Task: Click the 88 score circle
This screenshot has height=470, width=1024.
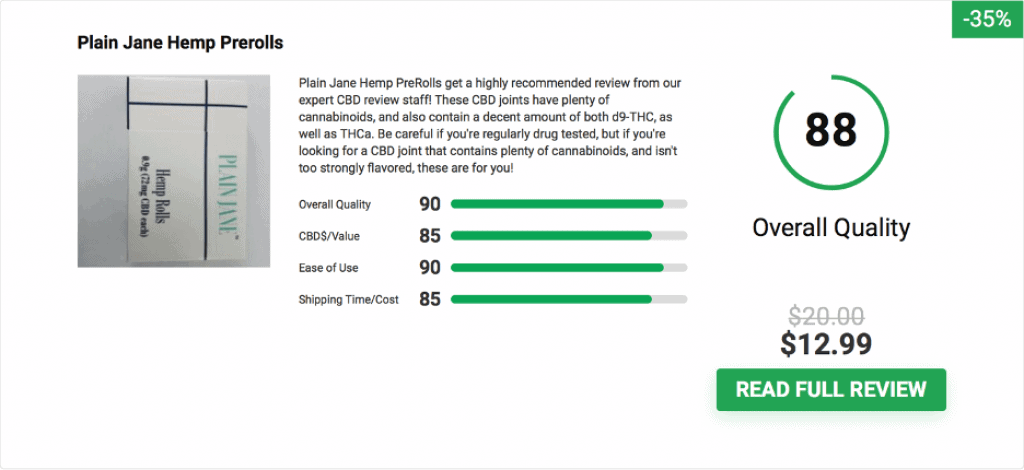Action: click(831, 133)
